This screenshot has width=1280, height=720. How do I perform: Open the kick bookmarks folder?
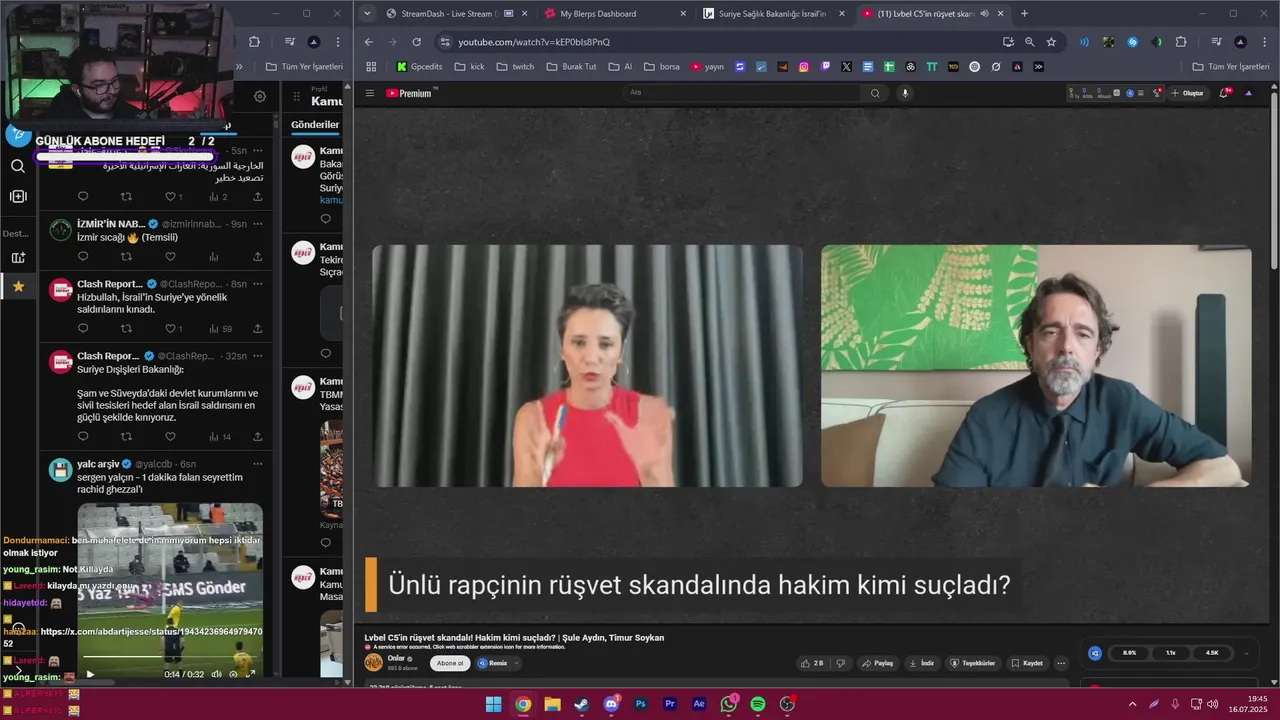point(469,67)
